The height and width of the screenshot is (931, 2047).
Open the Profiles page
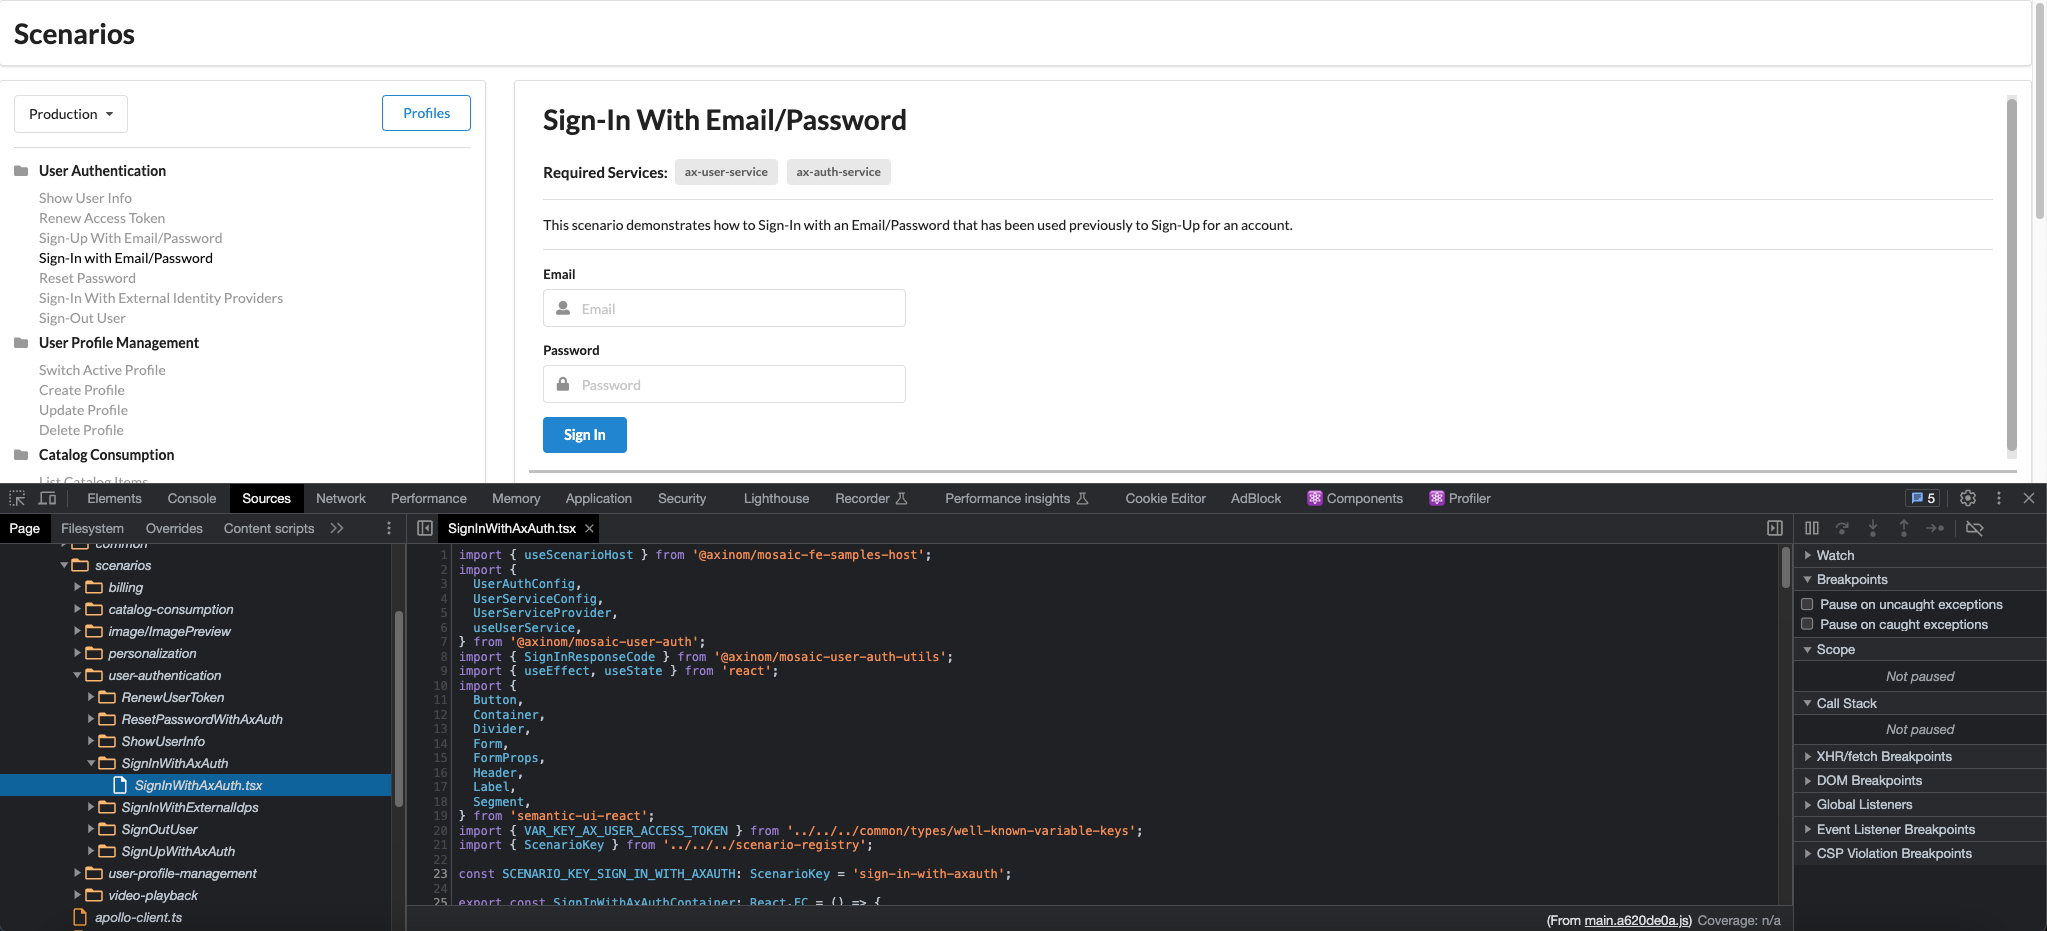point(426,113)
